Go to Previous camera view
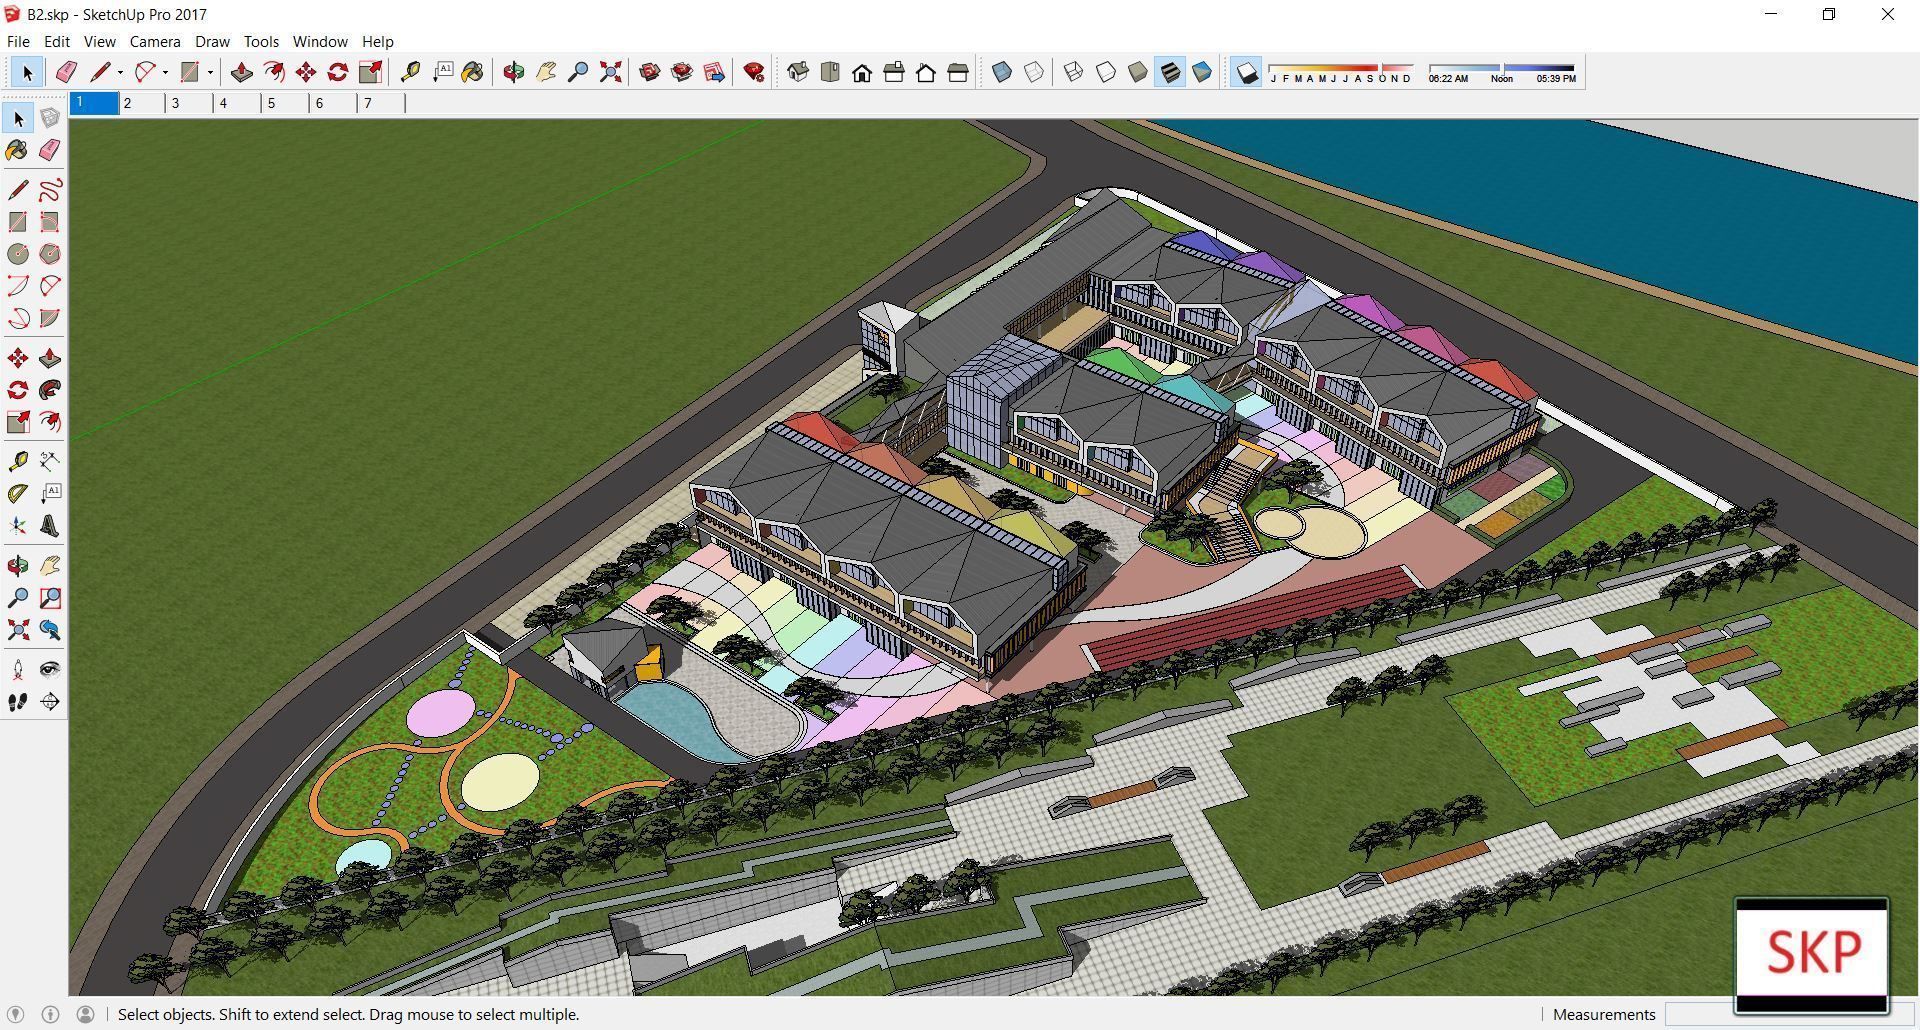 pyautogui.click(x=50, y=630)
